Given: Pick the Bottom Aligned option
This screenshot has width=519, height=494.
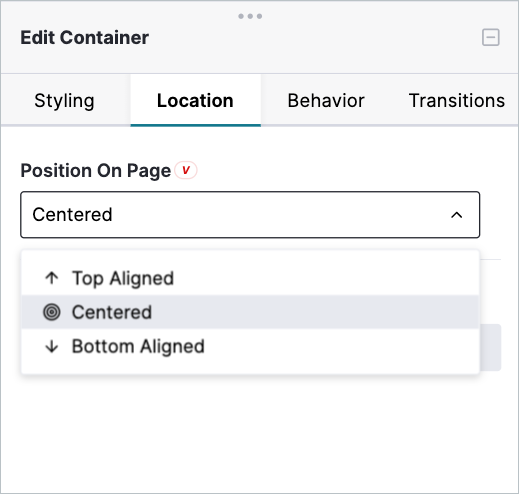Looking at the screenshot, I should click(x=250, y=346).
